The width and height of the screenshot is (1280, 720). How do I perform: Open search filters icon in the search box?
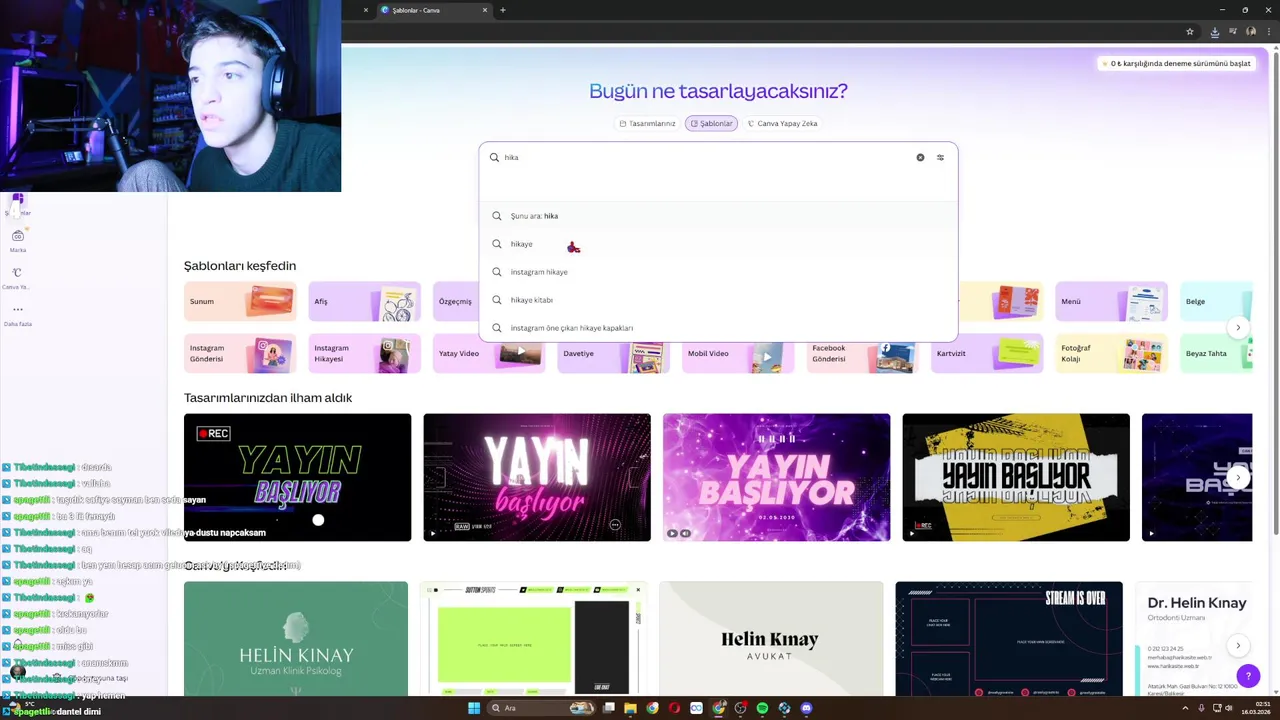coord(940,157)
